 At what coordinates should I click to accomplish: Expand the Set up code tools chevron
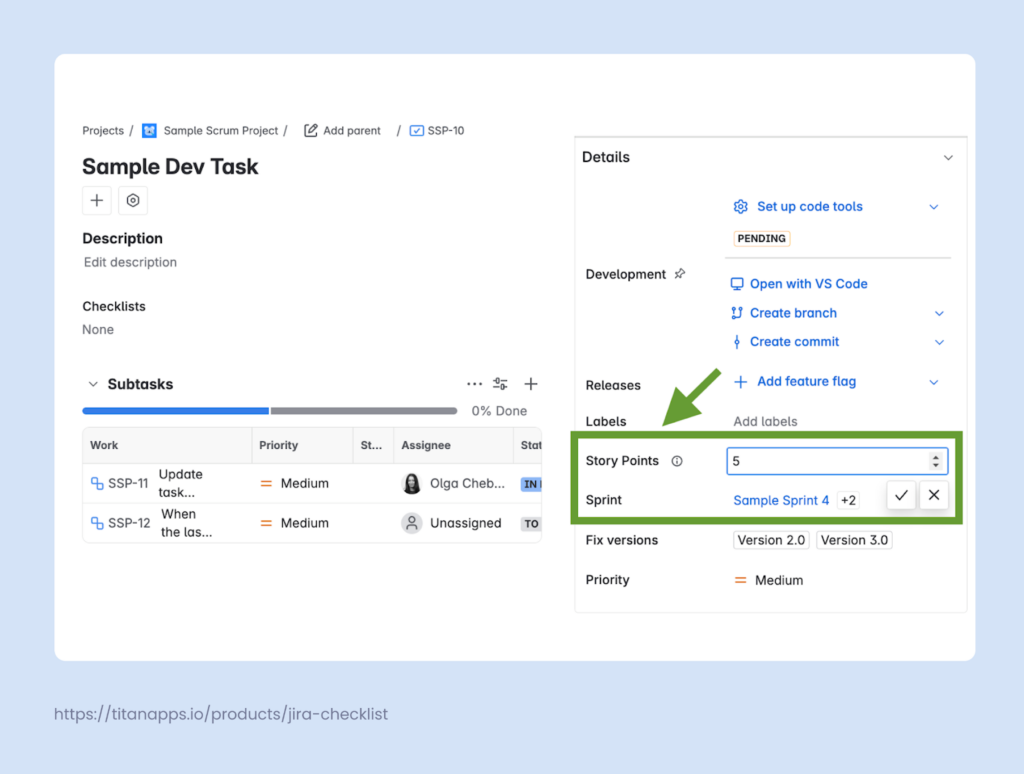click(x=934, y=207)
